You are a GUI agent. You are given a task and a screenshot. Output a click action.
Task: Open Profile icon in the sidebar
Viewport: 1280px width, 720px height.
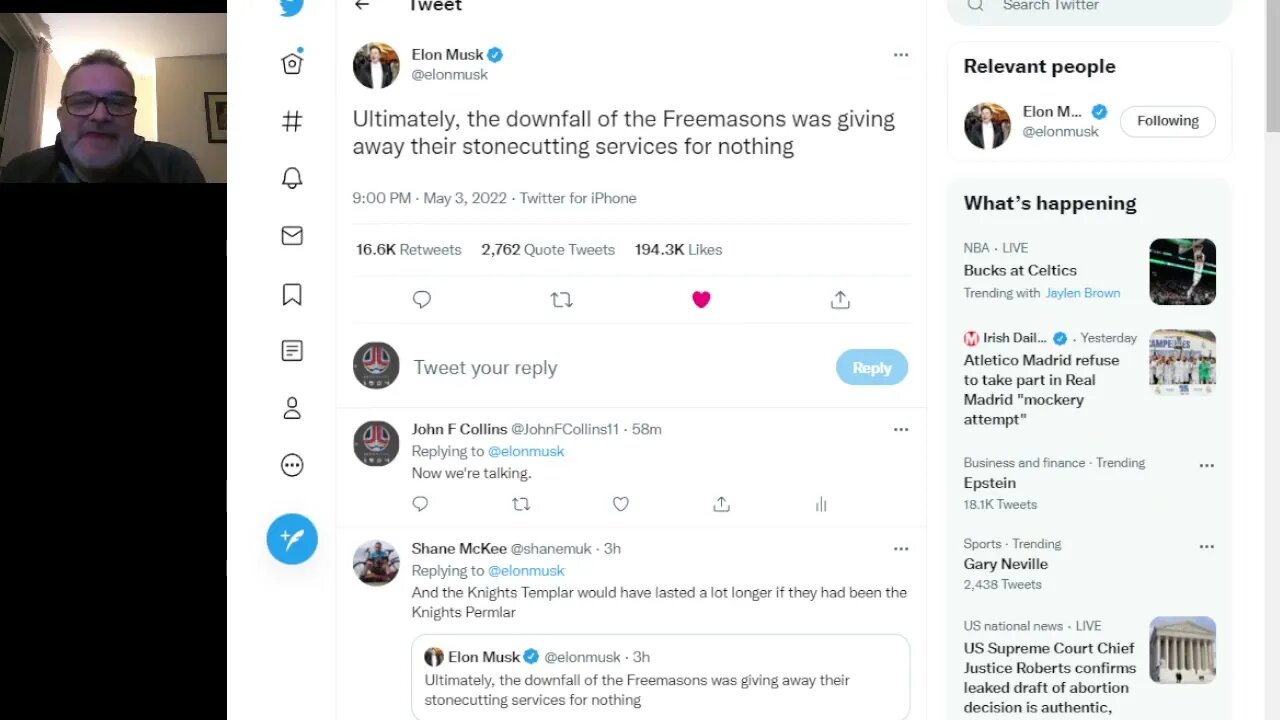[292, 408]
